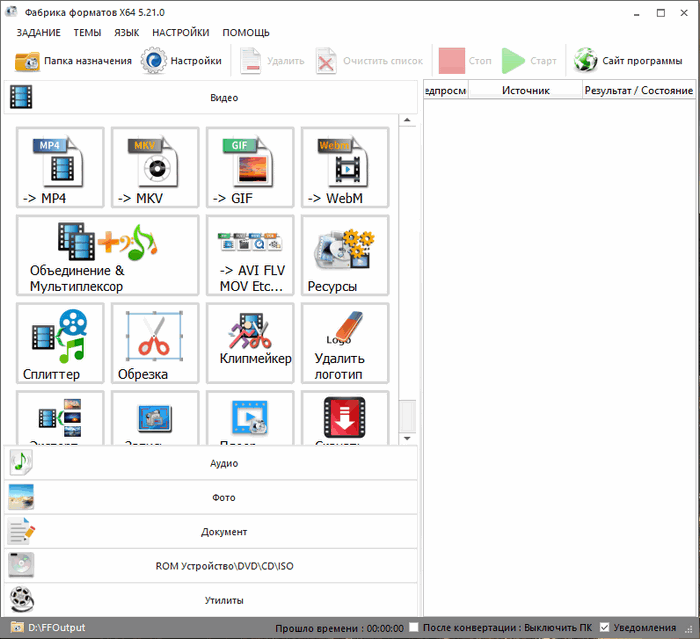Viewport: 700px width, 639px height.
Task: Click the Источник column header
Action: [x=525, y=90]
